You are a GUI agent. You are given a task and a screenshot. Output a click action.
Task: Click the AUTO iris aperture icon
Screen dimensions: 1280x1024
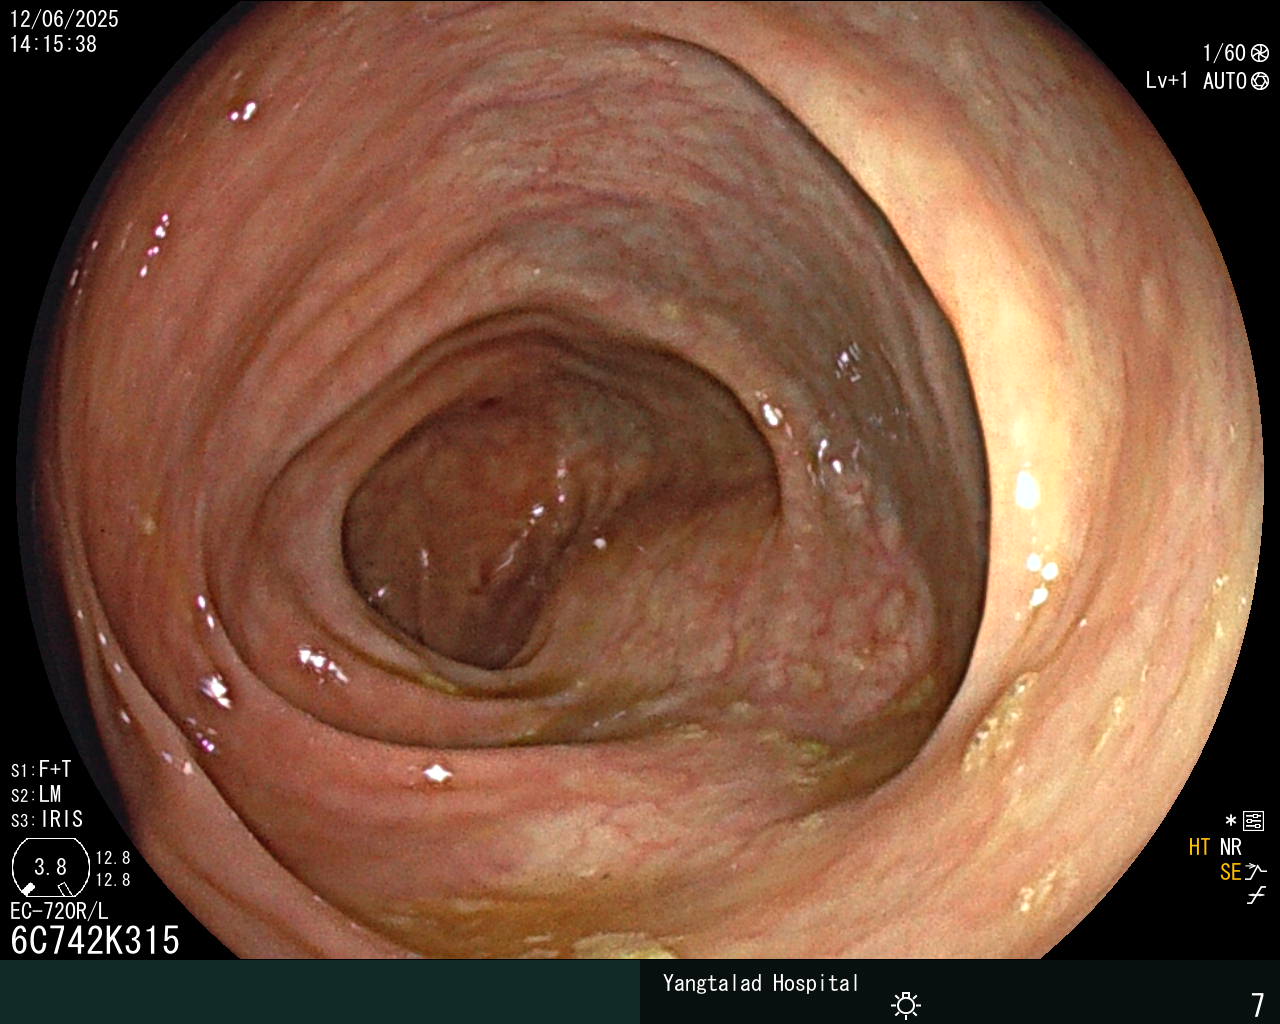coord(1260,81)
